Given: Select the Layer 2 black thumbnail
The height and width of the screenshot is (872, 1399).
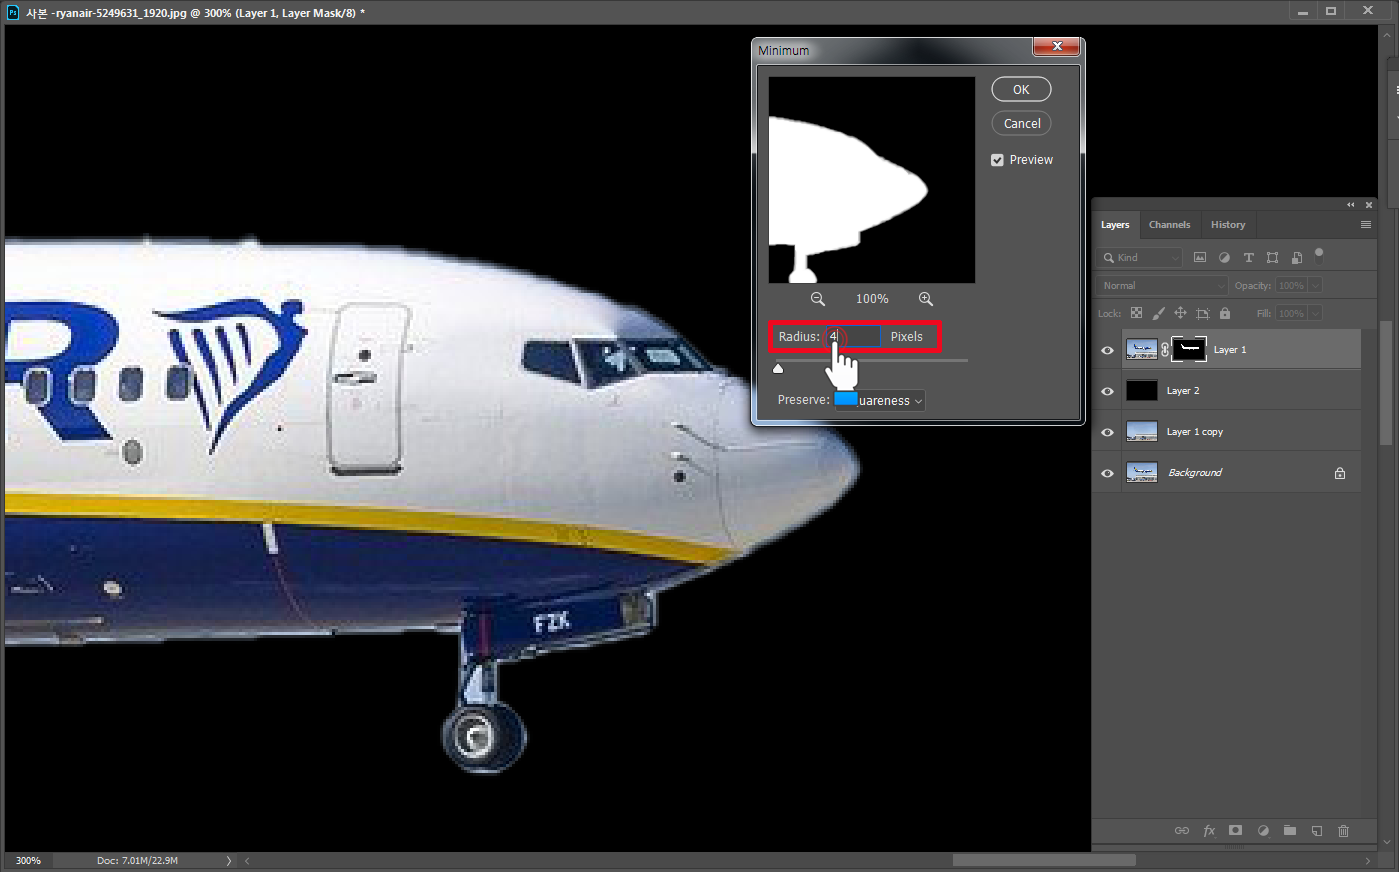Looking at the screenshot, I should click(1142, 391).
